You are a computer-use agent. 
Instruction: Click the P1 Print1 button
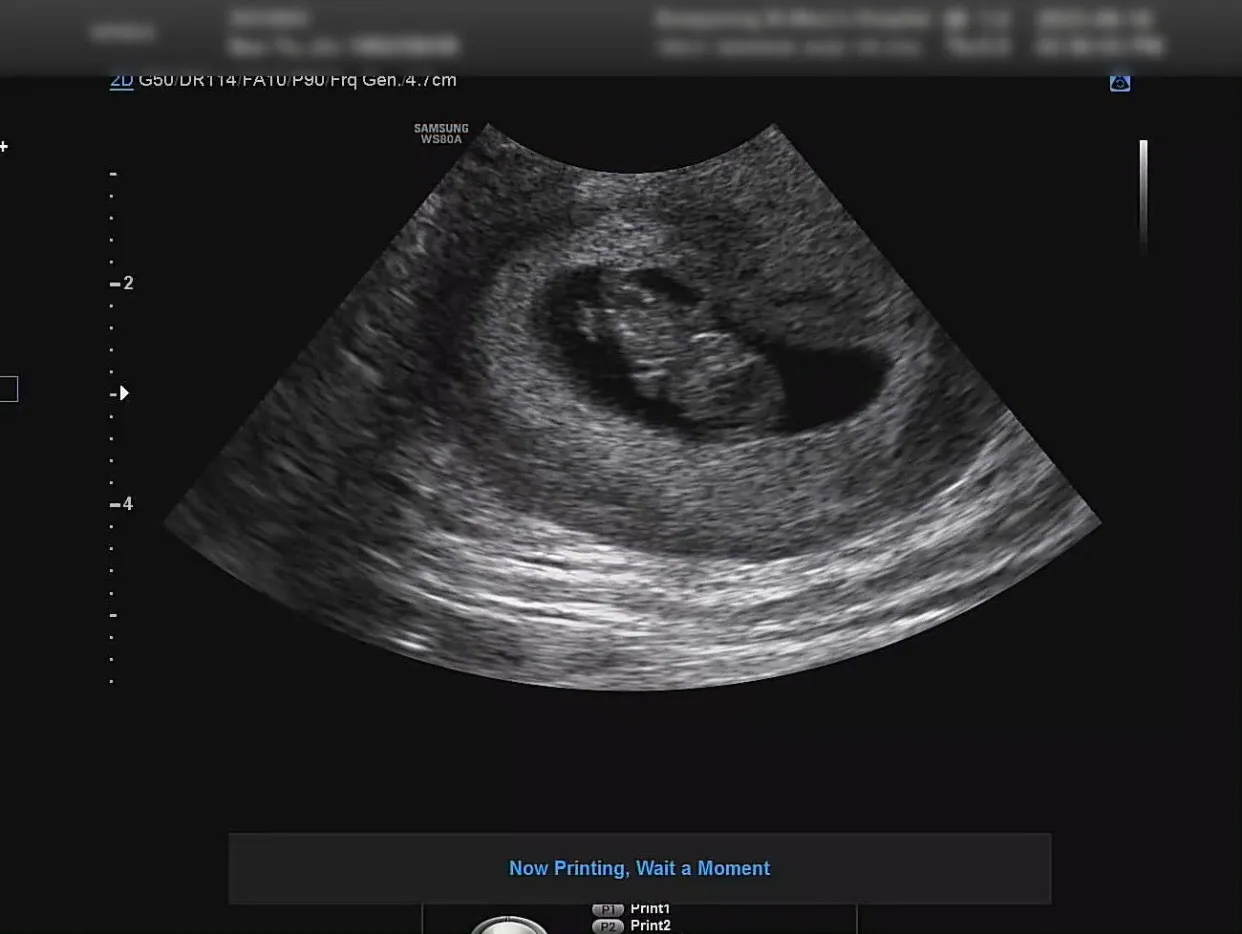[632, 909]
